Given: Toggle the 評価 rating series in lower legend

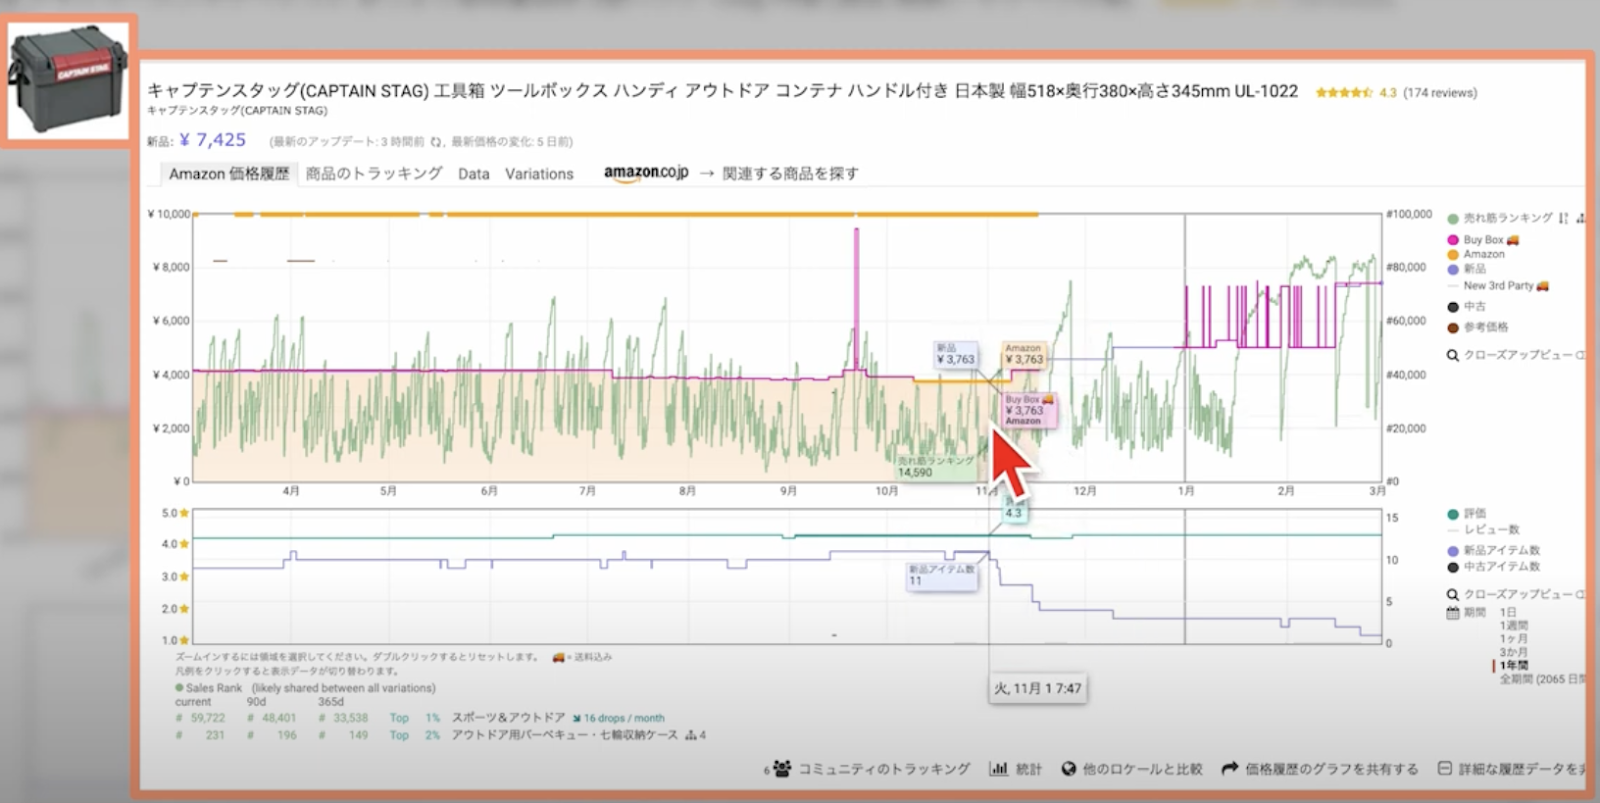Looking at the screenshot, I should pos(1474,513).
